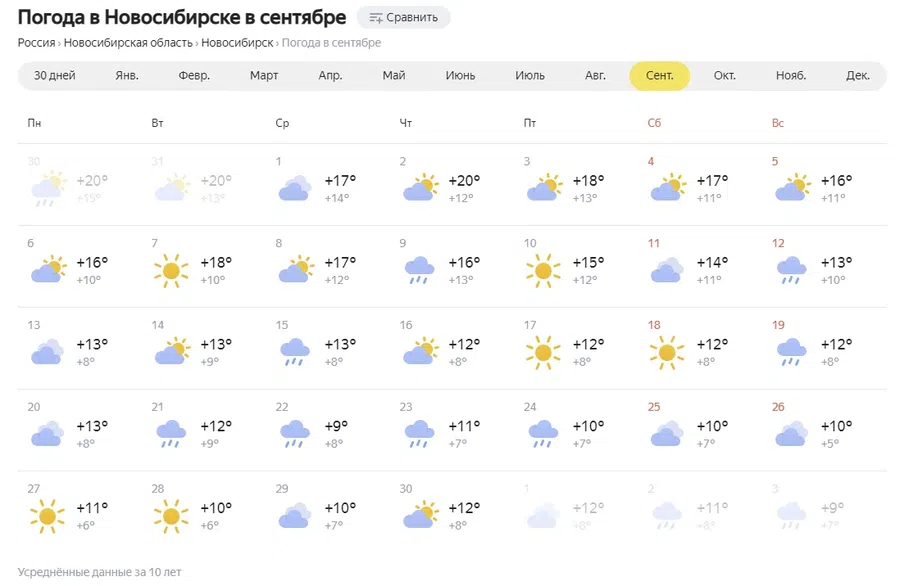The width and height of the screenshot is (900, 586).
Task: Click the sunny icon for September 7
Action: point(171,270)
